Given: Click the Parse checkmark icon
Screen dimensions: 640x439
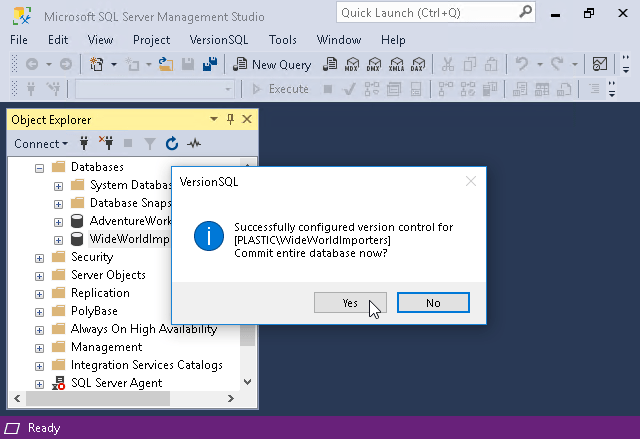Looking at the screenshot, I should [x=349, y=89].
